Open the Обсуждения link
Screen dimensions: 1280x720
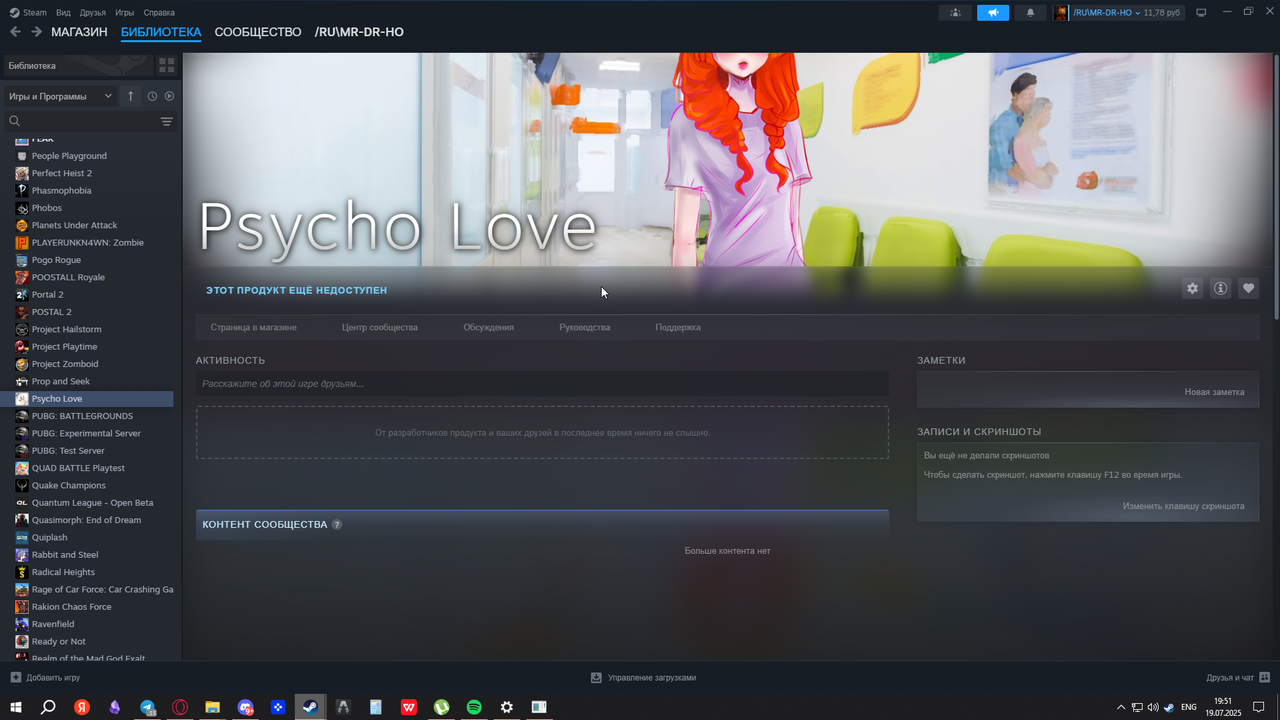point(488,327)
